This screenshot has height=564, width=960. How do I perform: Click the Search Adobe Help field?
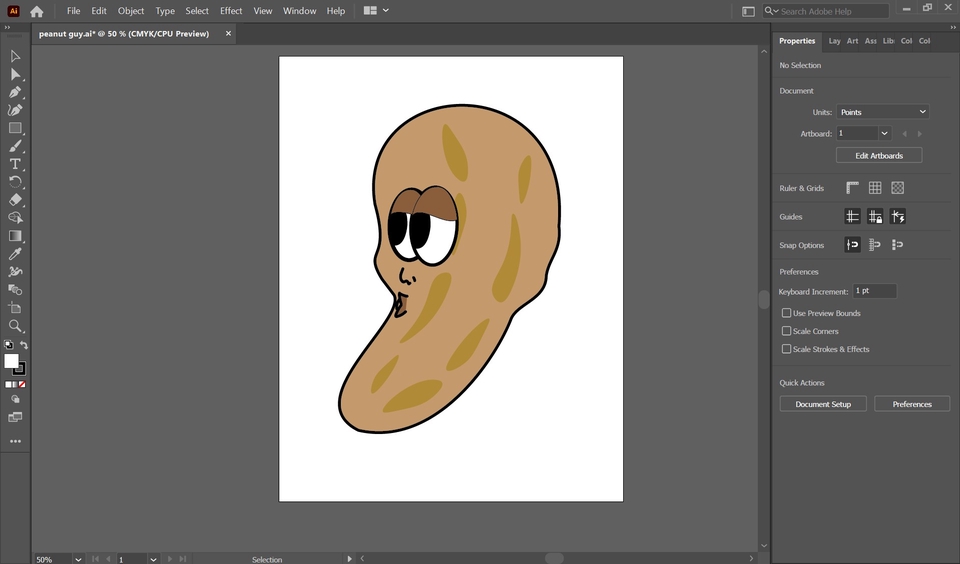(x=826, y=11)
